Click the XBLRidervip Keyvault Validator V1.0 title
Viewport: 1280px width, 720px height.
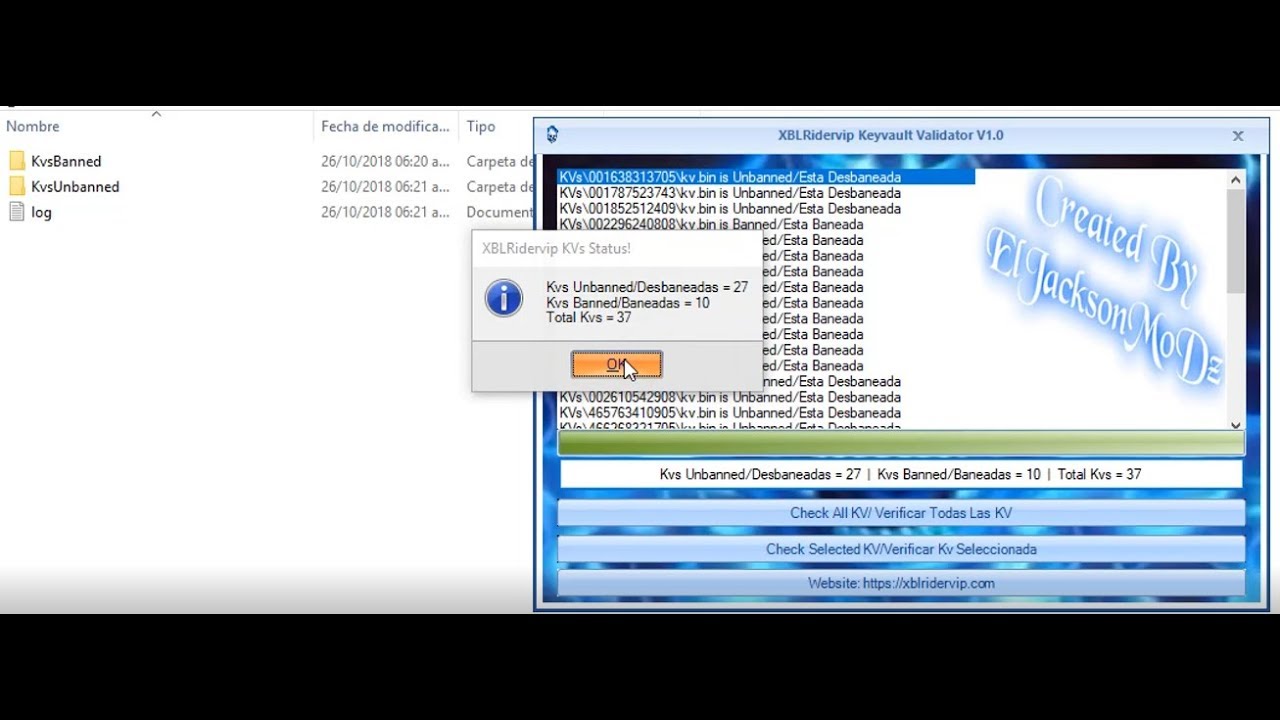891,135
